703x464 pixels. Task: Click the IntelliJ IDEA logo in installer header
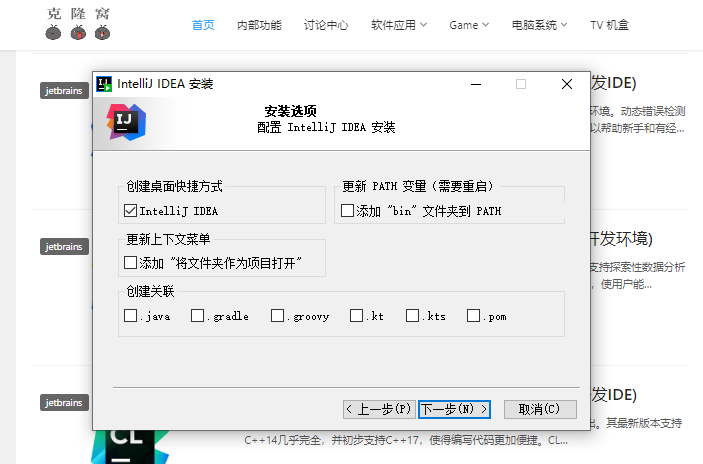126,122
